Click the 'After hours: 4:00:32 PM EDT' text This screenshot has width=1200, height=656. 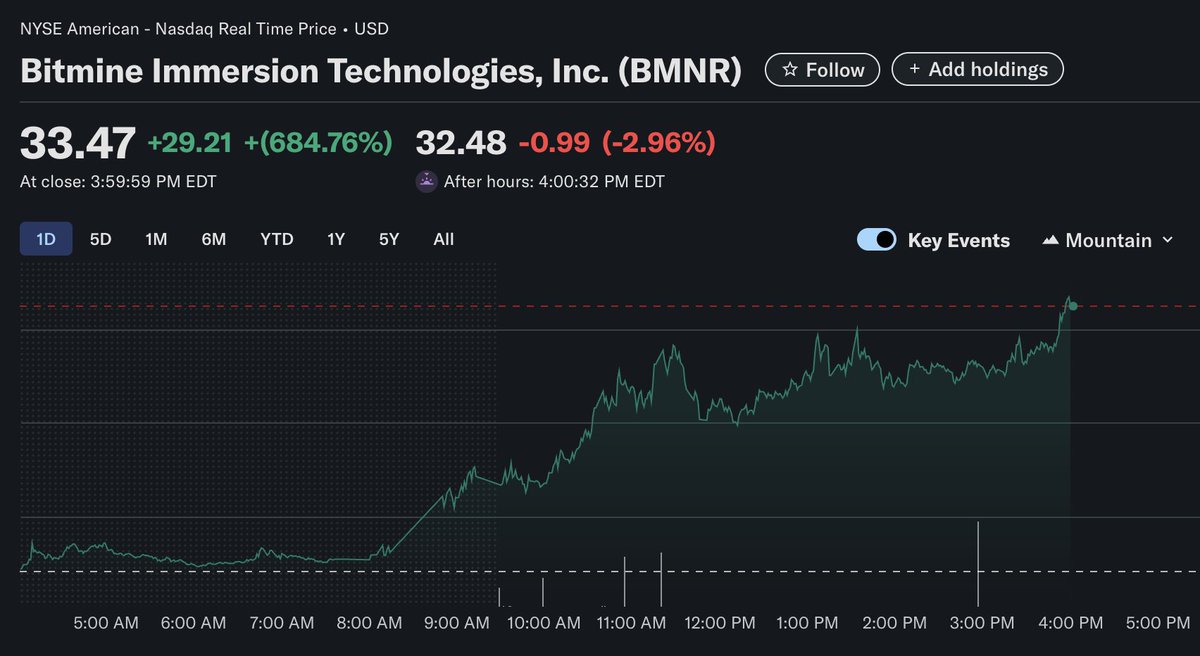pos(554,182)
